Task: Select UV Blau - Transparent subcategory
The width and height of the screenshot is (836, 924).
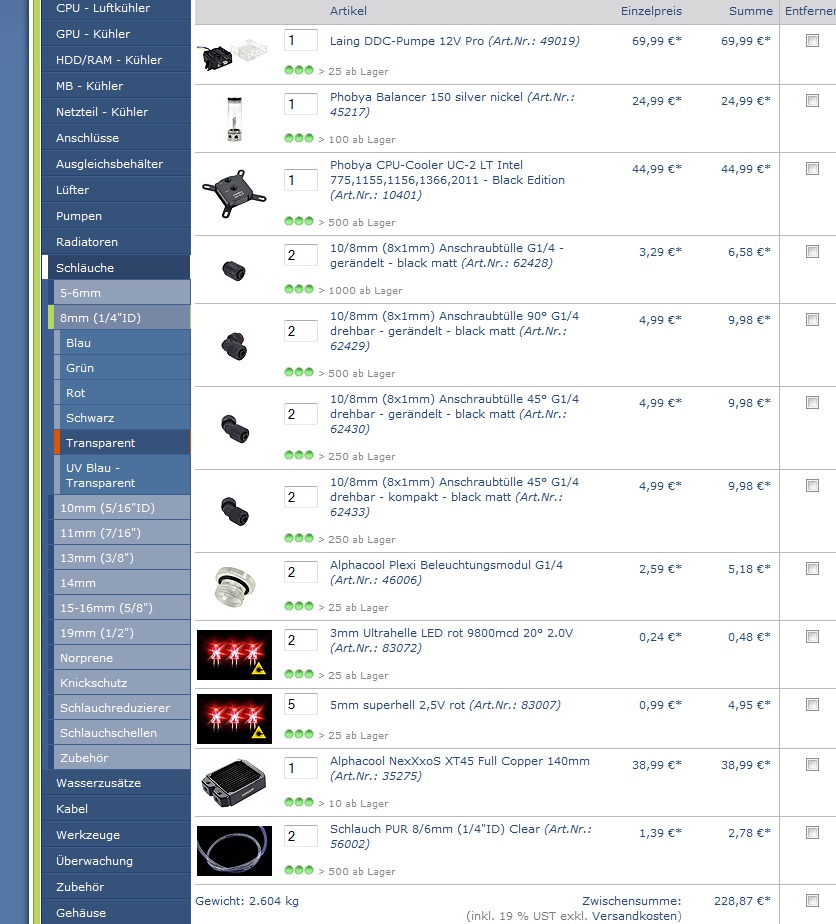Action: click(122, 475)
